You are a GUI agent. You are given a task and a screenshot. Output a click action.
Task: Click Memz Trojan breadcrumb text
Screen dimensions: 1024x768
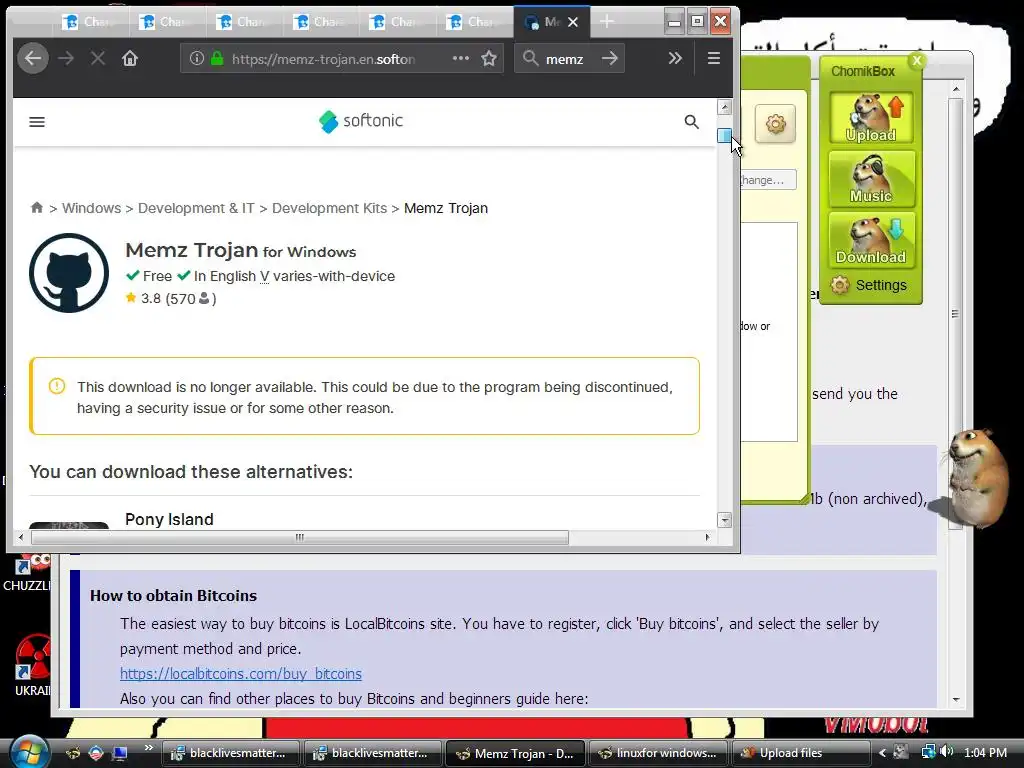pos(446,208)
